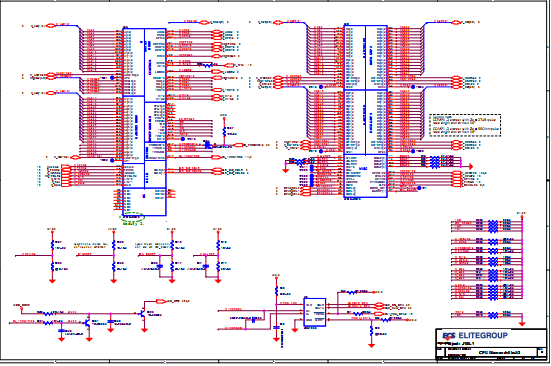Select the power node atop the resistor array column
This screenshot has height=366, width=551.
pyautogui.click(x=522, y=215)
